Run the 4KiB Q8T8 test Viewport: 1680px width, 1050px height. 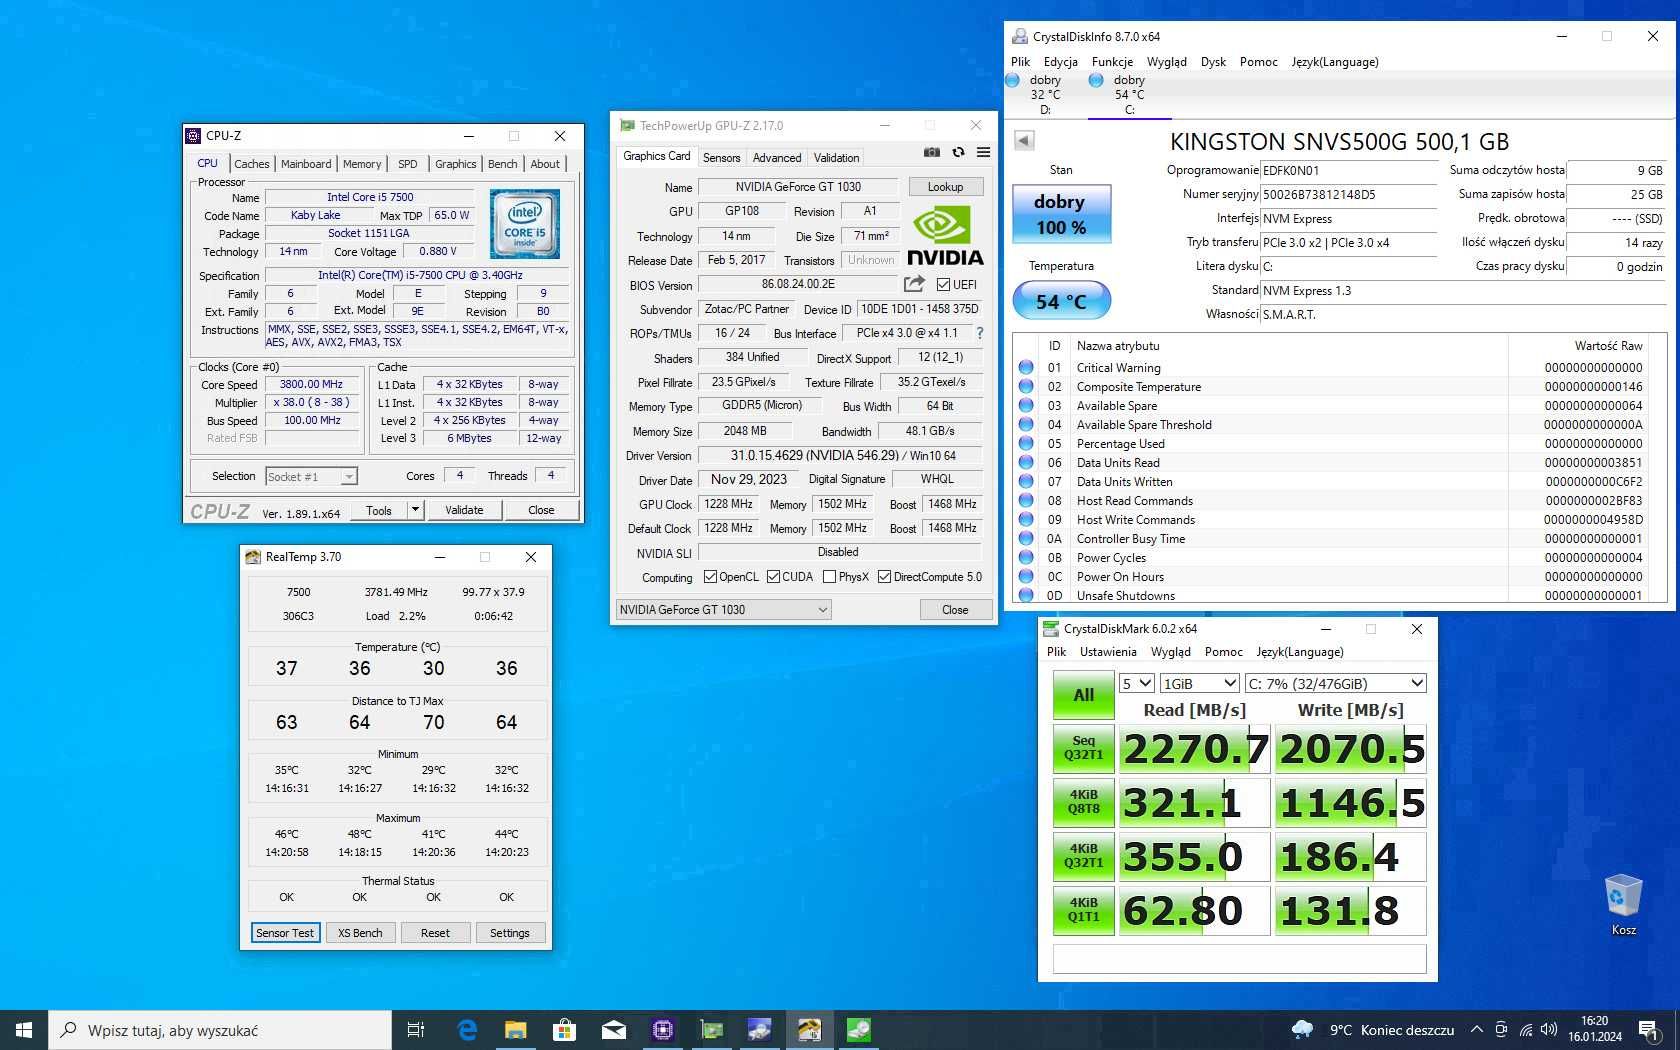point(1083,802)
